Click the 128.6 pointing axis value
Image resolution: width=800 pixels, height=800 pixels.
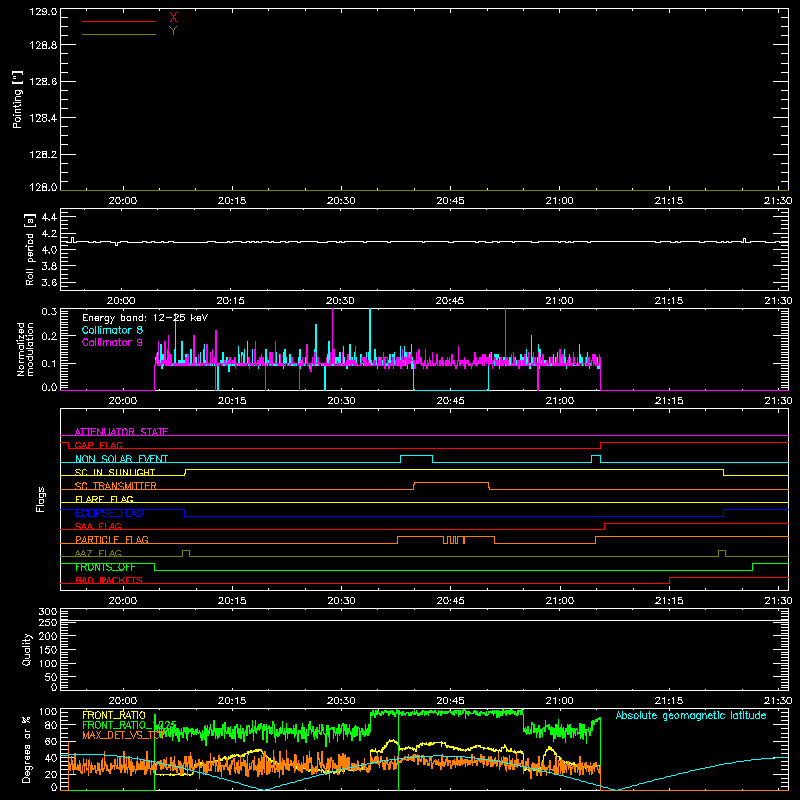click(43, 82)
